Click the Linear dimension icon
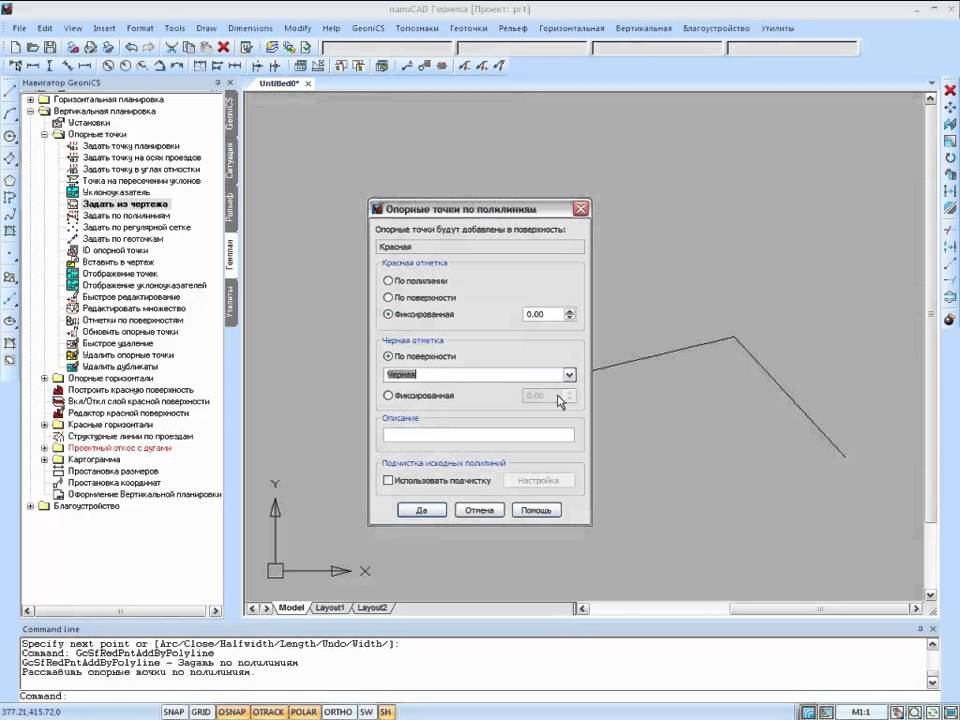 pyautogui.click(x=33, y=66)
